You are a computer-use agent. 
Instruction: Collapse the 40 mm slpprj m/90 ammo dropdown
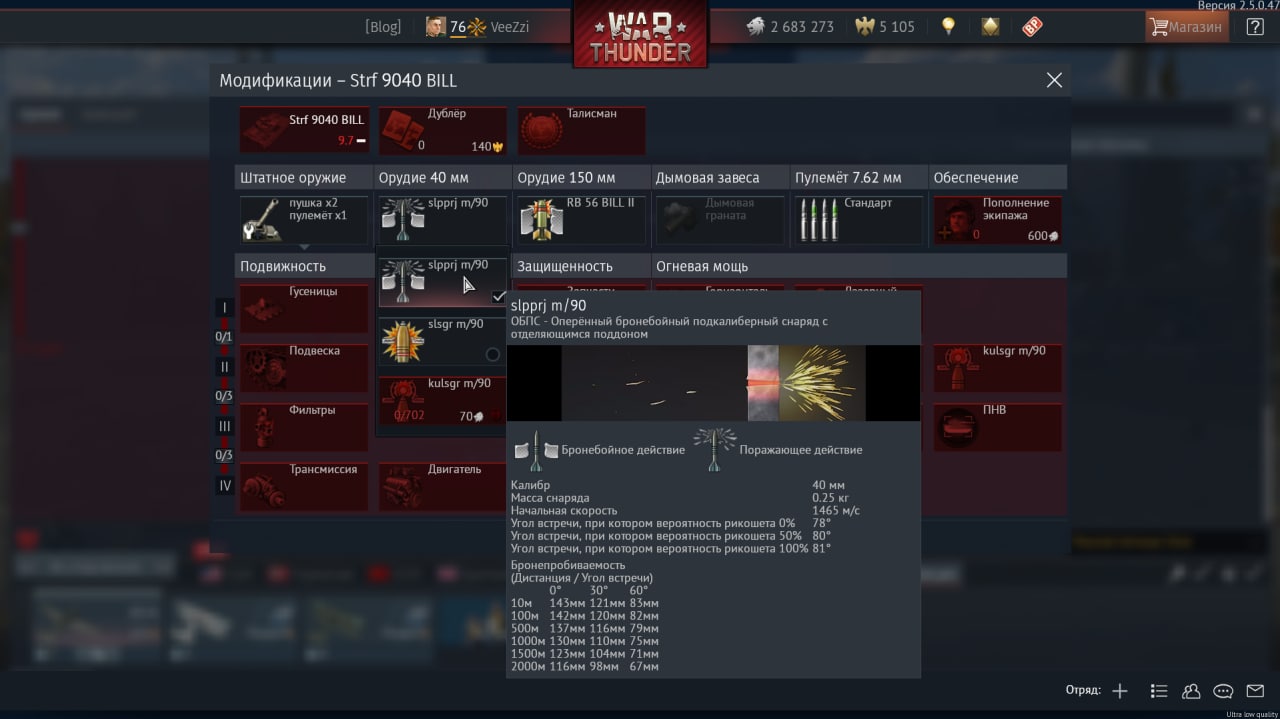(x=442, y=220)
